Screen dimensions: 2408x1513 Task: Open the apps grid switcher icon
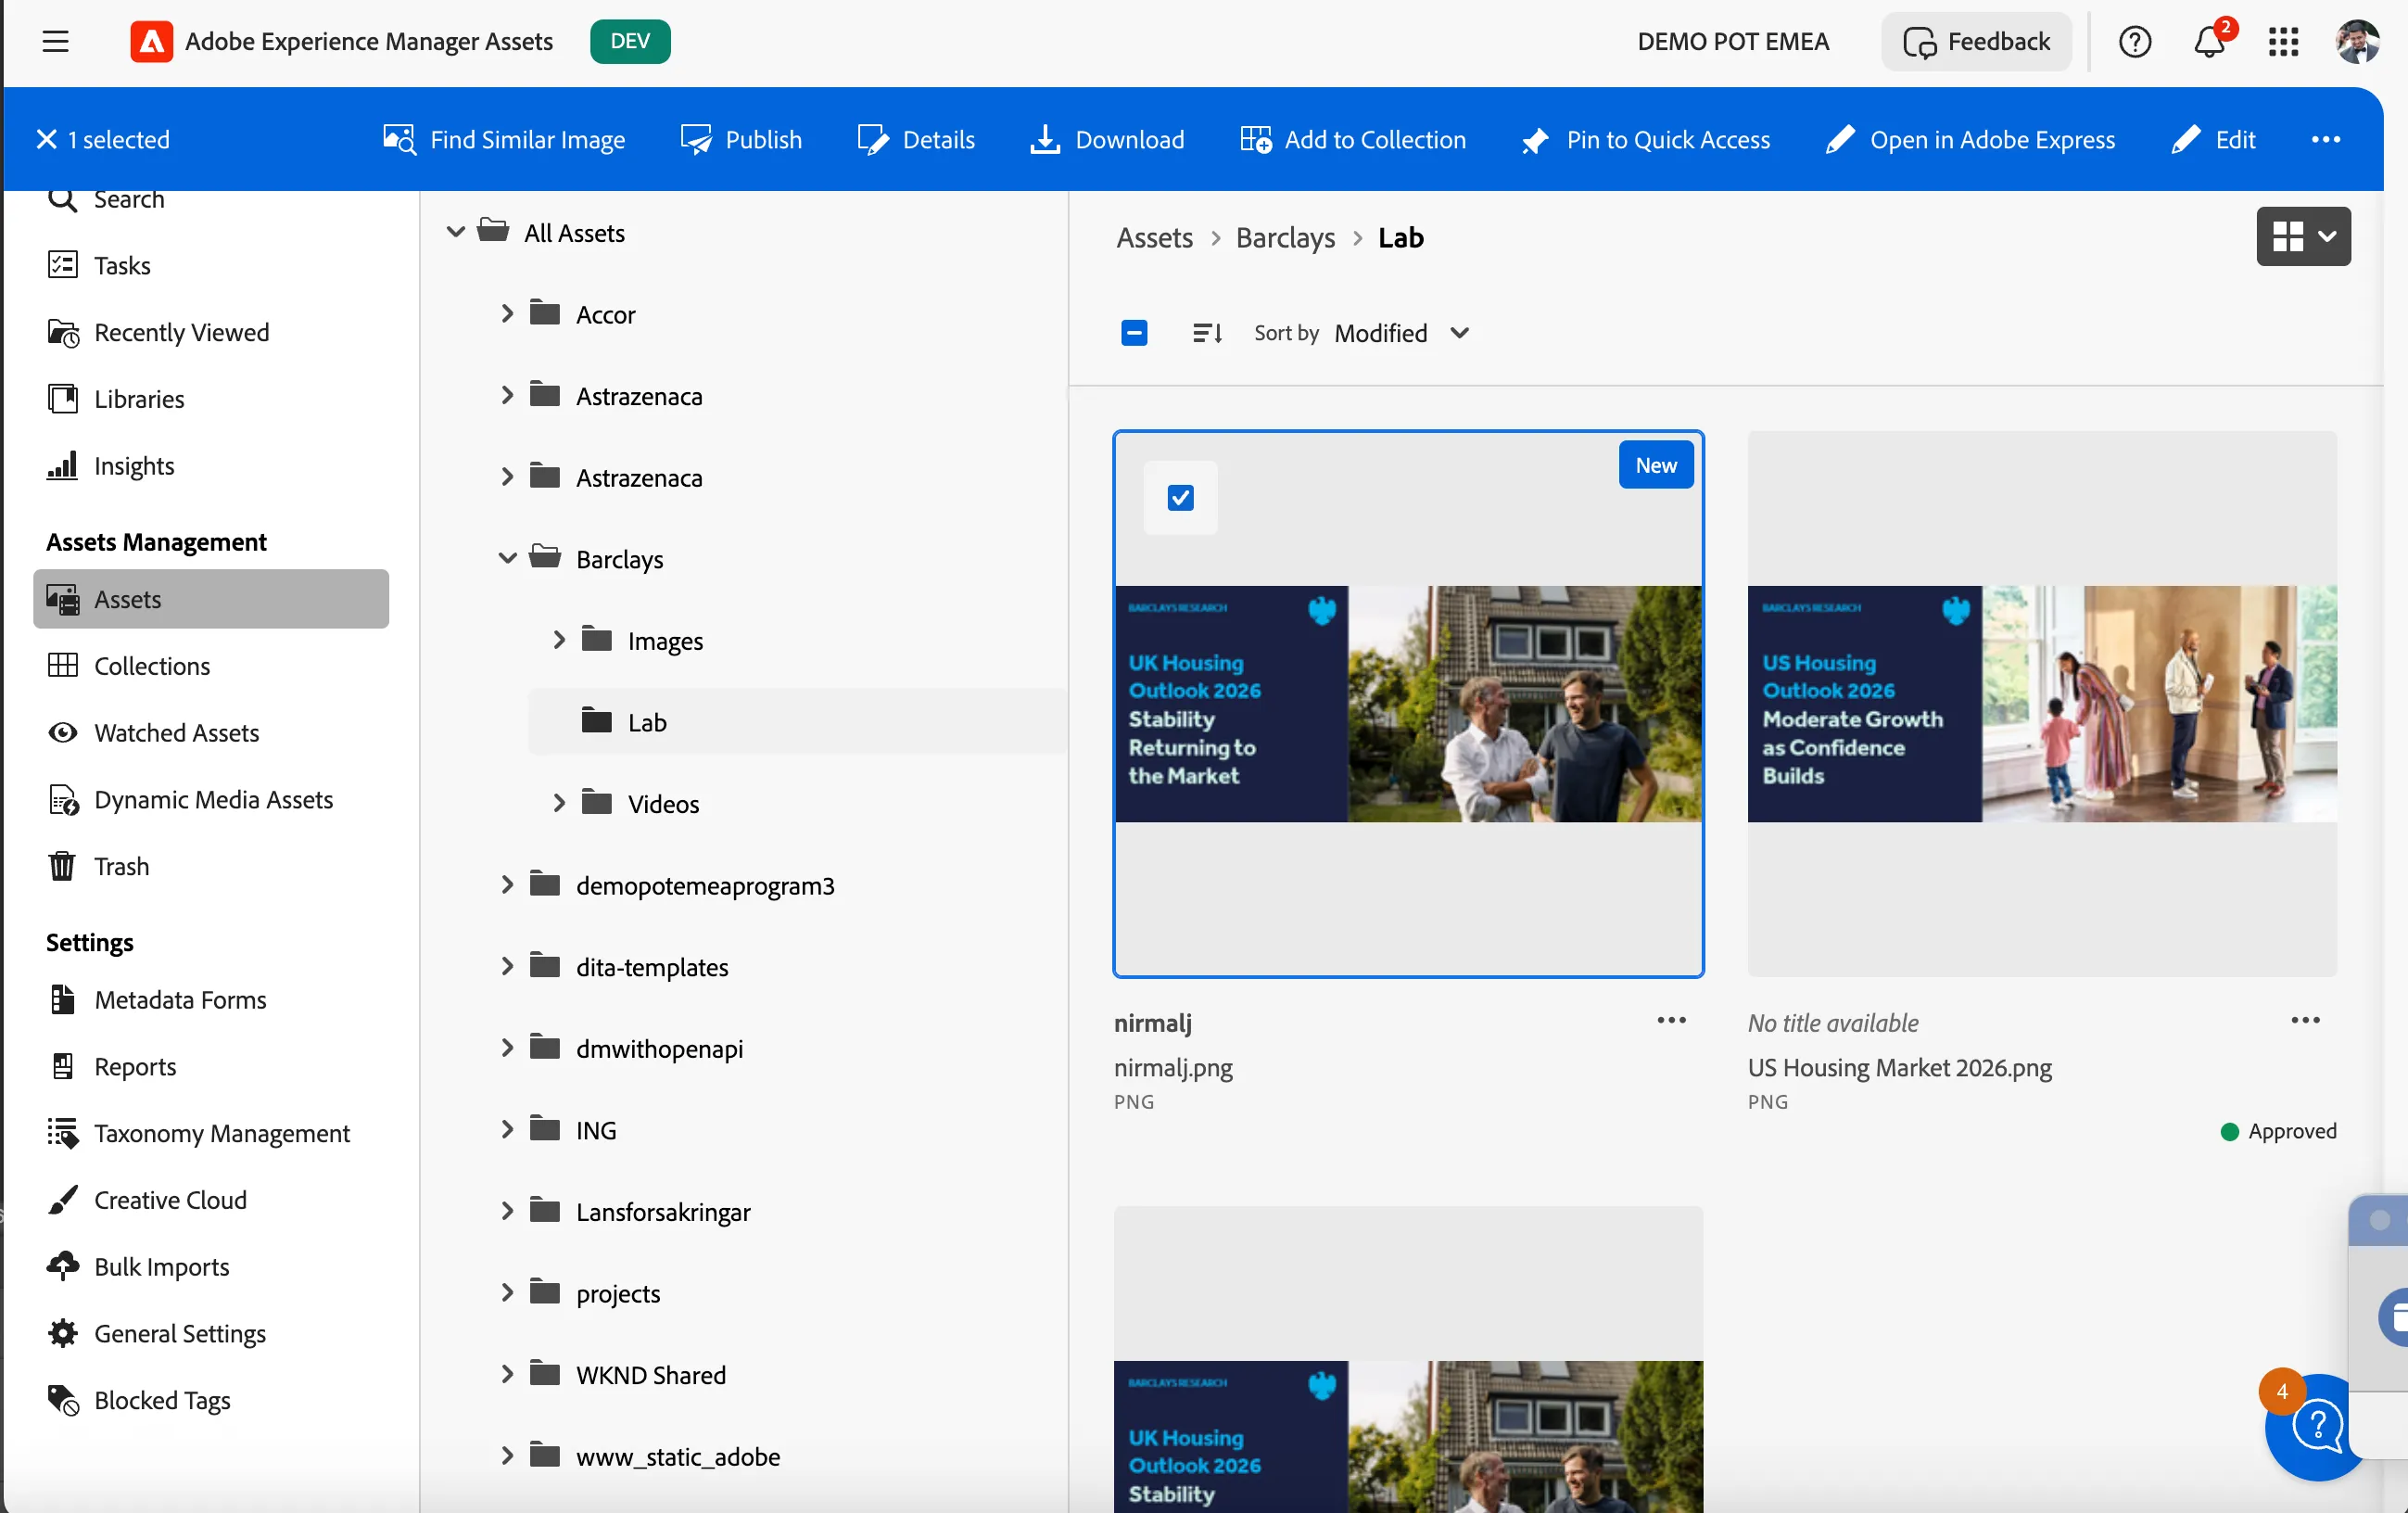pos(2284,41)
